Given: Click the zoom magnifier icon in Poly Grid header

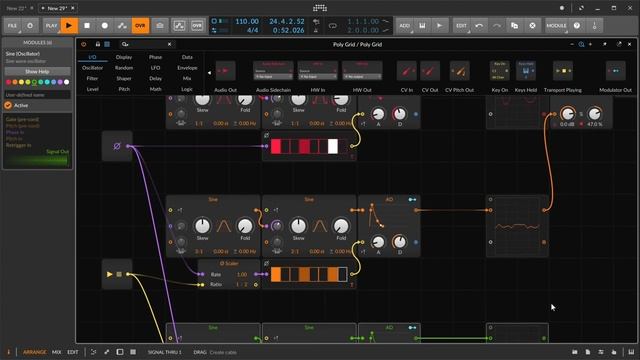Looking at the screenshot, I should (x=581, y=44).
